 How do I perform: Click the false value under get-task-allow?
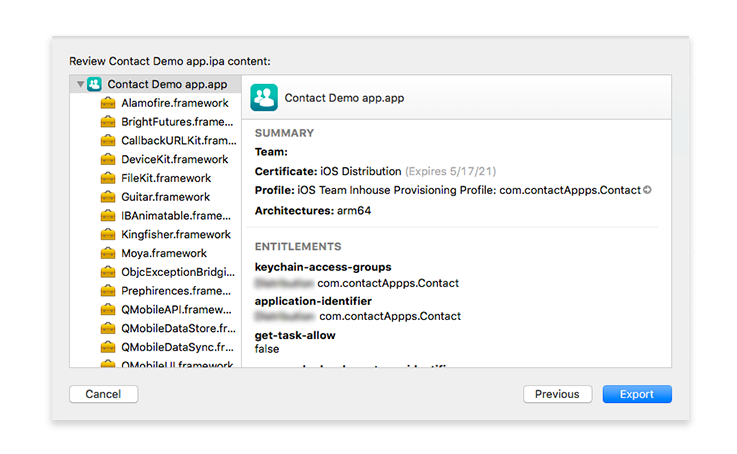click(267, 349)
